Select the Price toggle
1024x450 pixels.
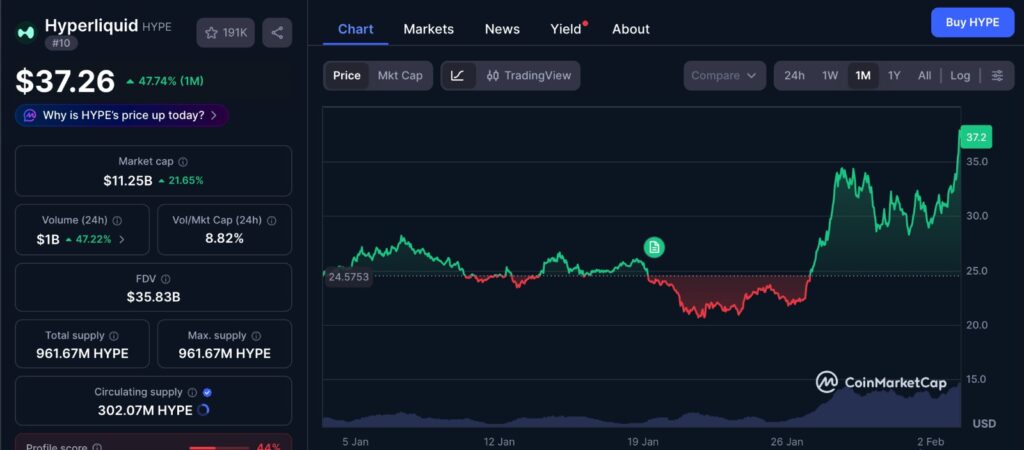[347, 76]
